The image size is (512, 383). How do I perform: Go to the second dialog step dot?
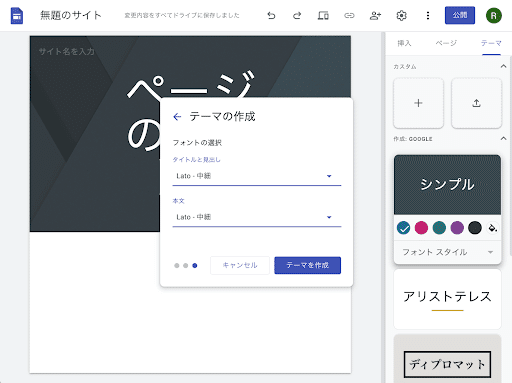point(186,266)
